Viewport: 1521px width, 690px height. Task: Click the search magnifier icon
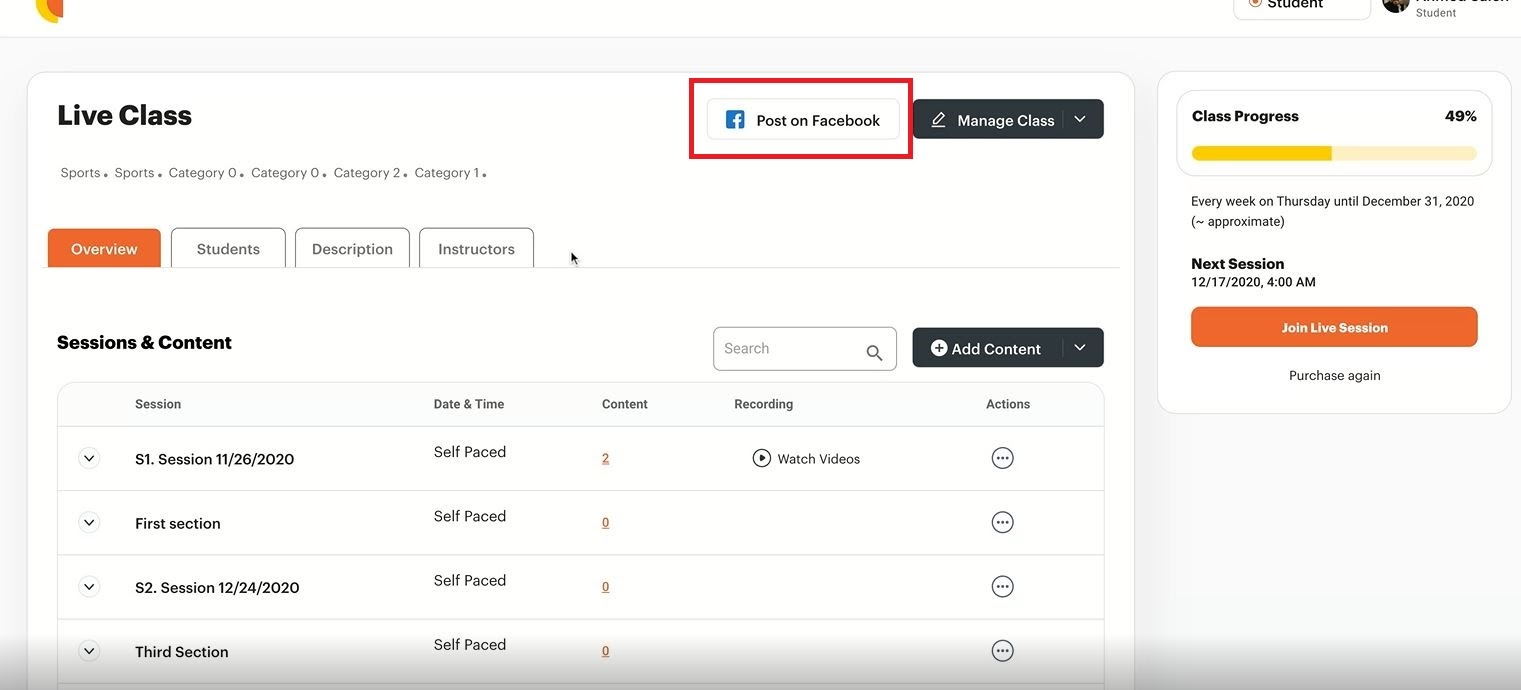[x=874, y=352]
